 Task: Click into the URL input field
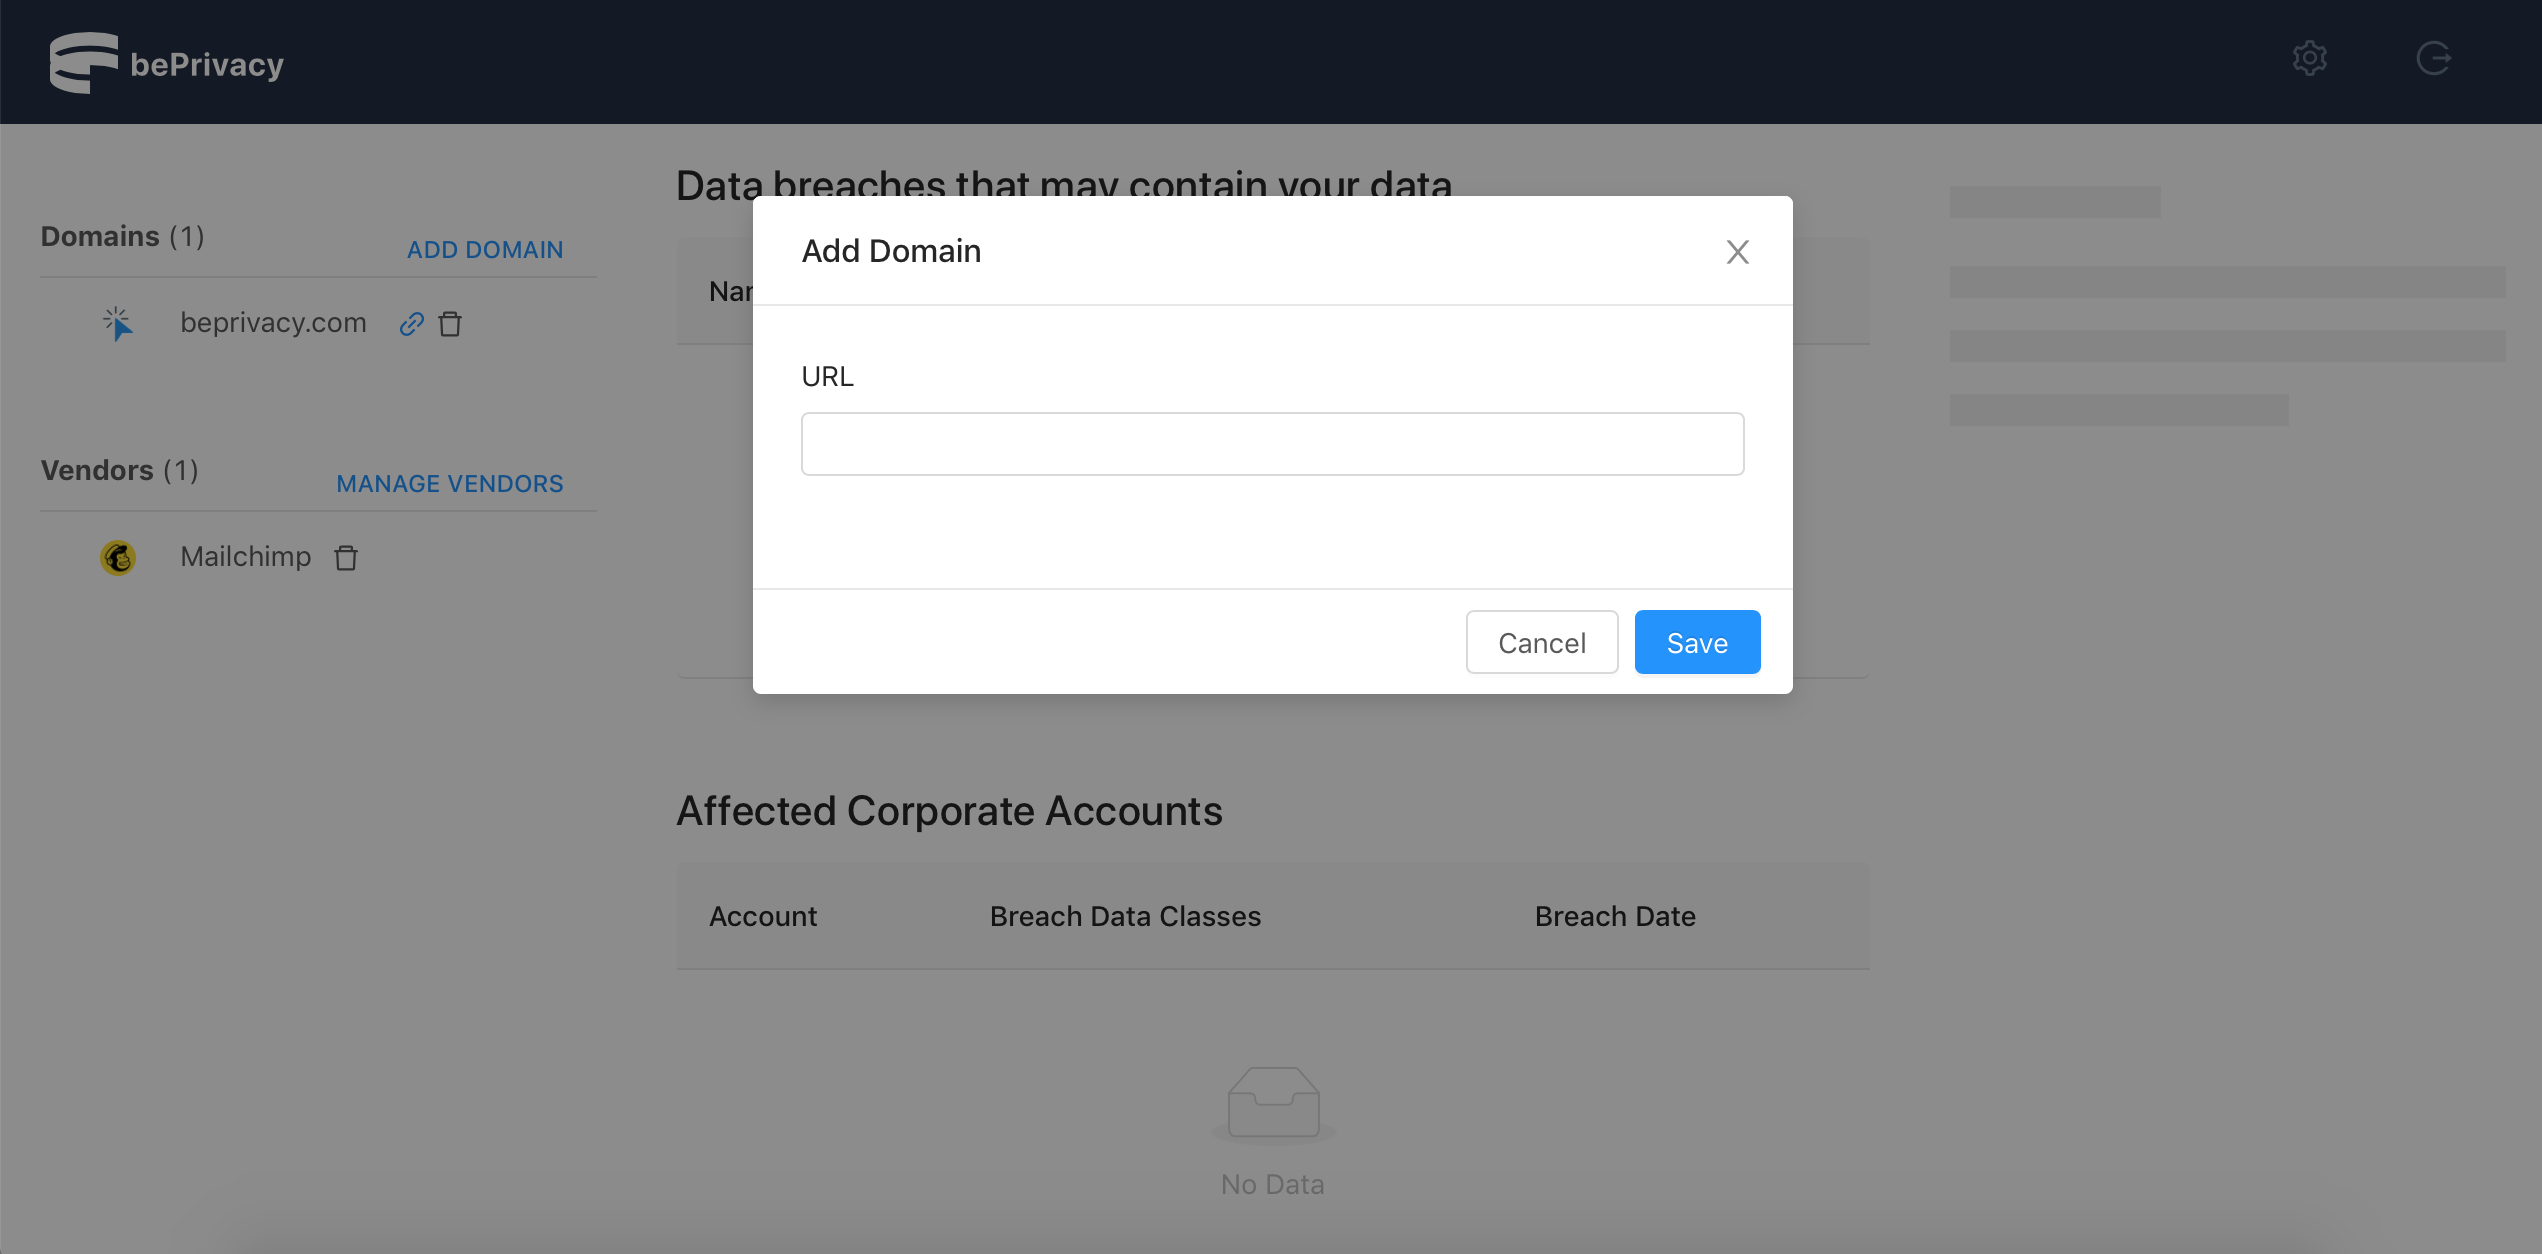click(x=1272, y=444)
